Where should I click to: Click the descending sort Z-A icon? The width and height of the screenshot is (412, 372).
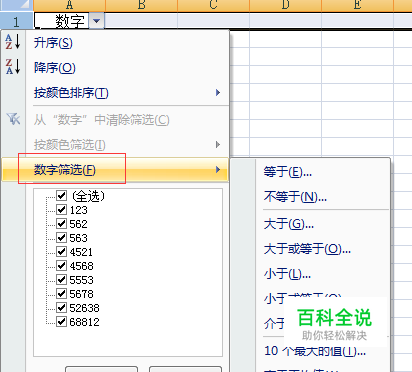(13, 66)
